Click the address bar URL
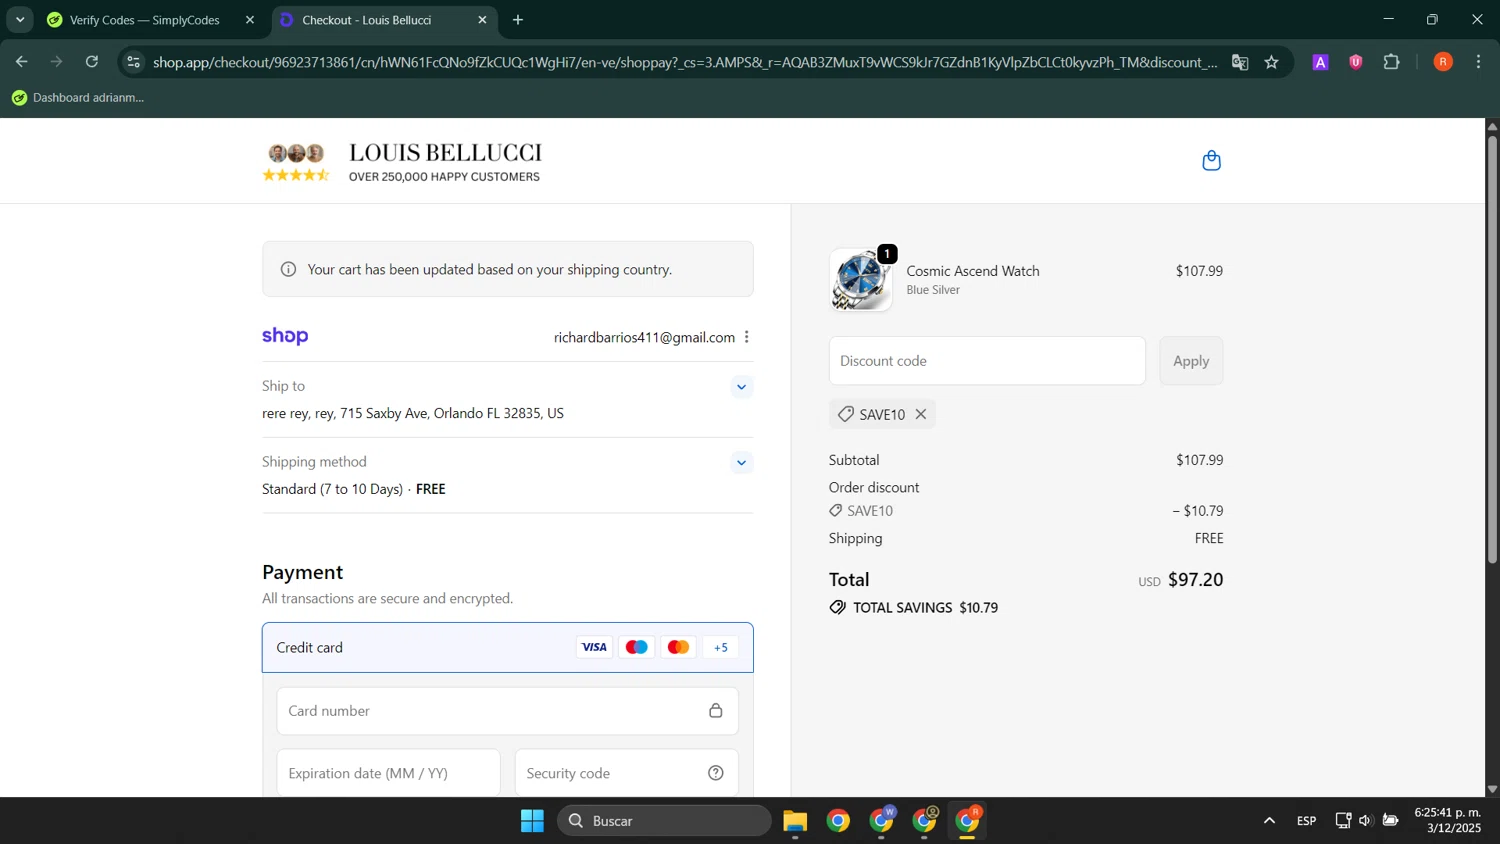 685,62
